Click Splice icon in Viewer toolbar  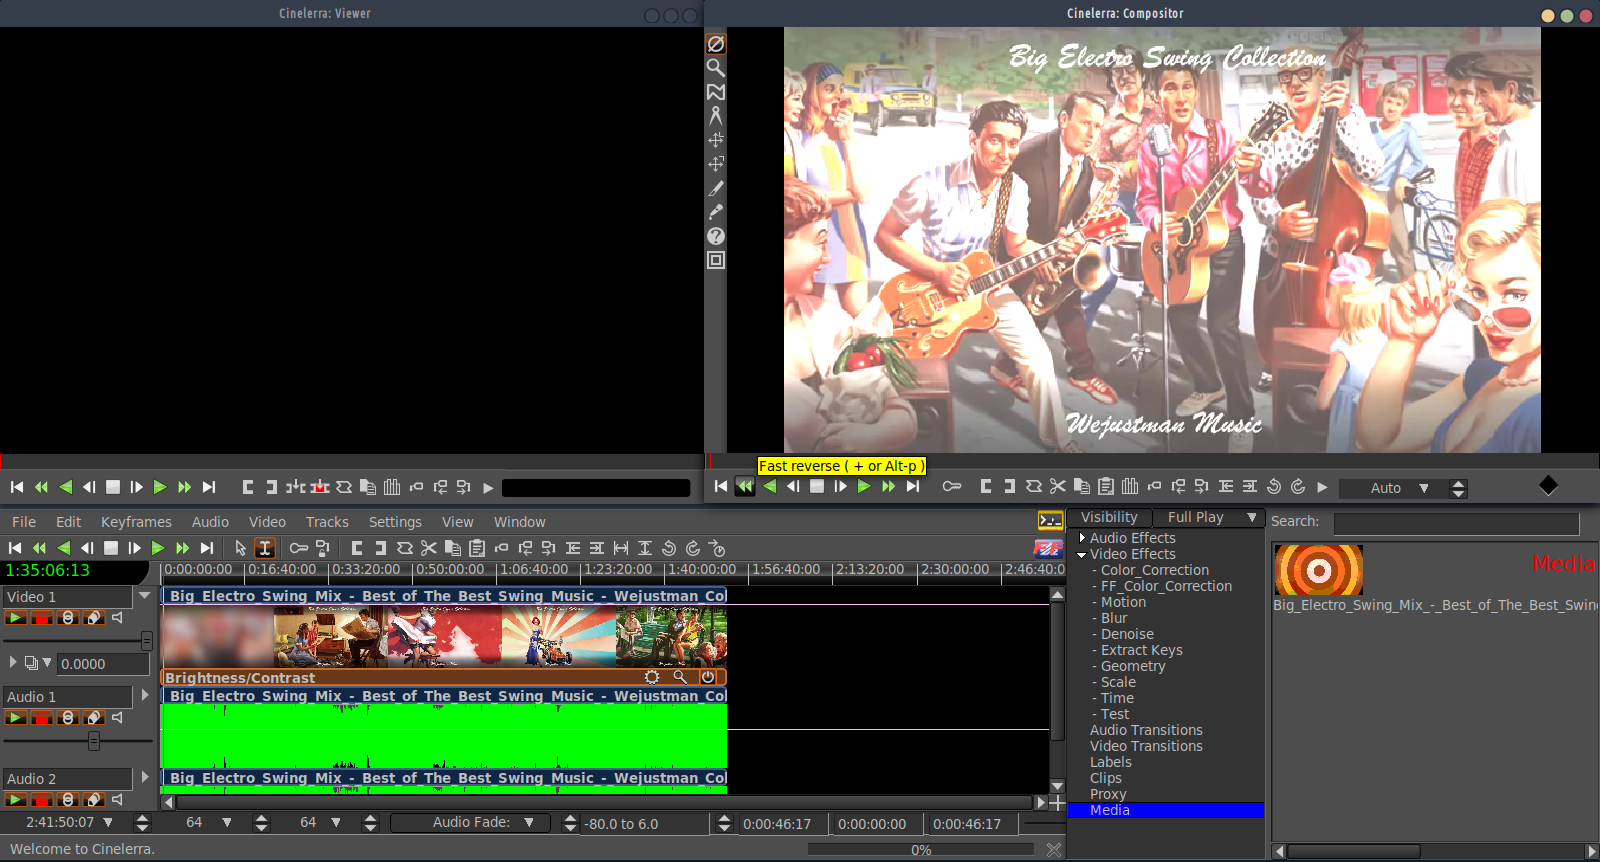click(295, 488)
